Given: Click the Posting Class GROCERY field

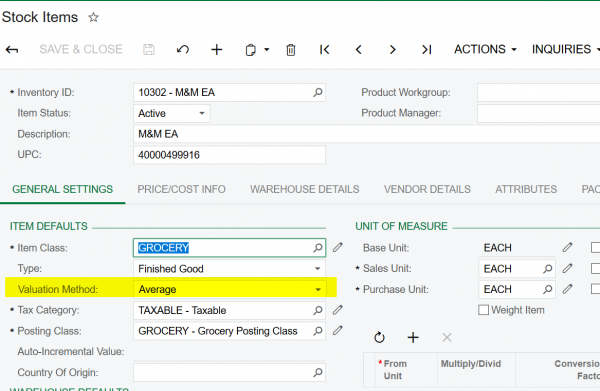Looking at the screenshot, I should tap(230, 331).
